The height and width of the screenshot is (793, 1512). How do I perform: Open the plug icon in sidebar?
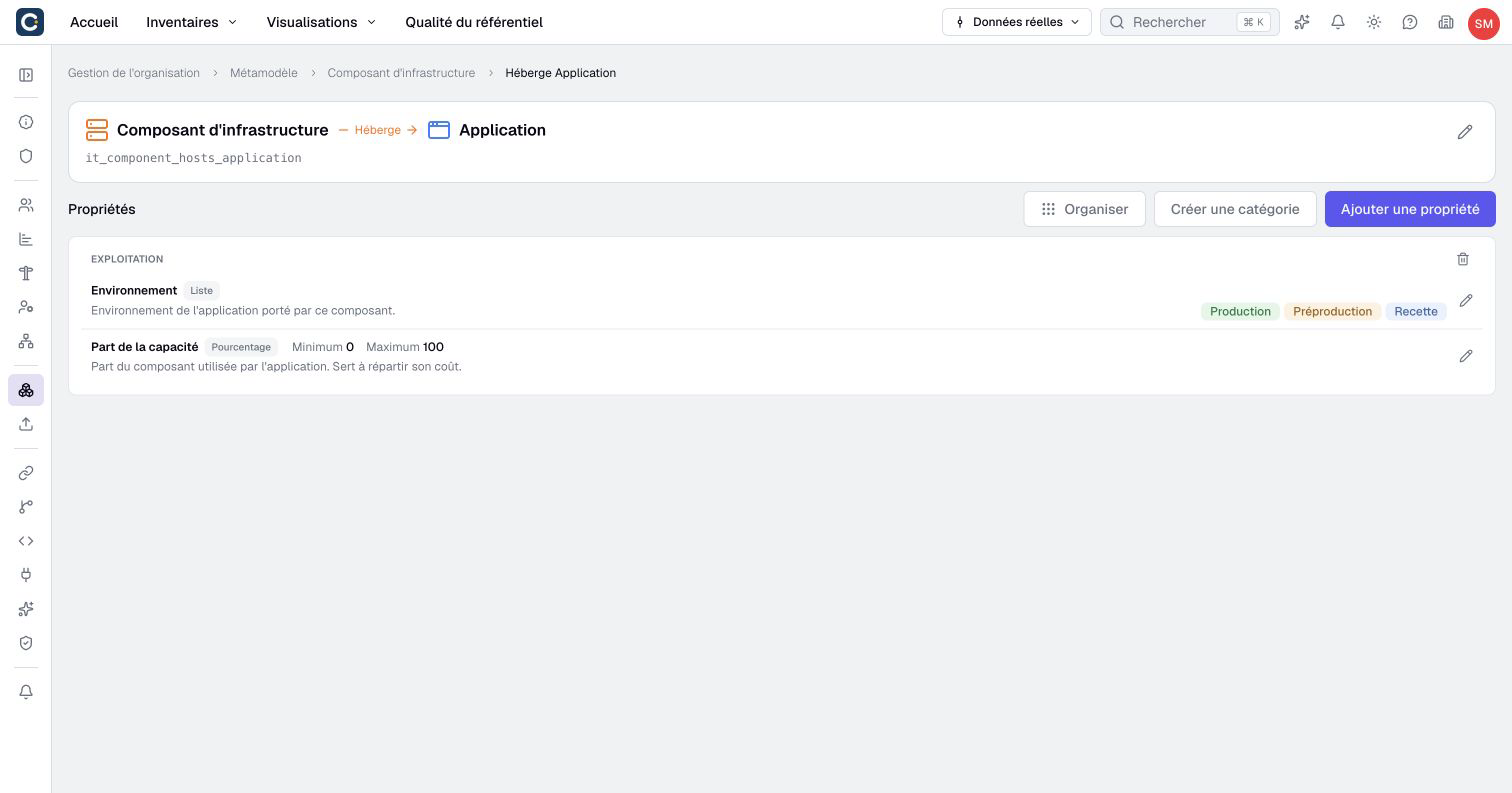[26, 575]
